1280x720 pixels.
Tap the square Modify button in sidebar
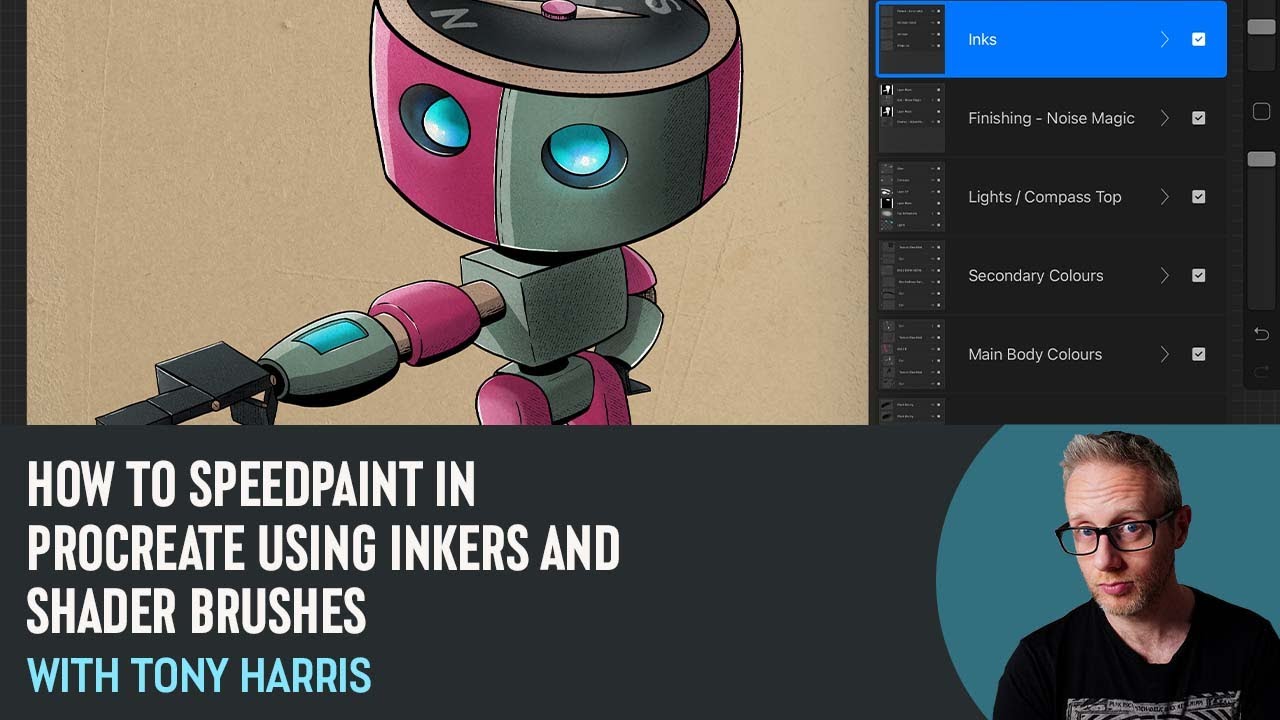(1261, 112)
